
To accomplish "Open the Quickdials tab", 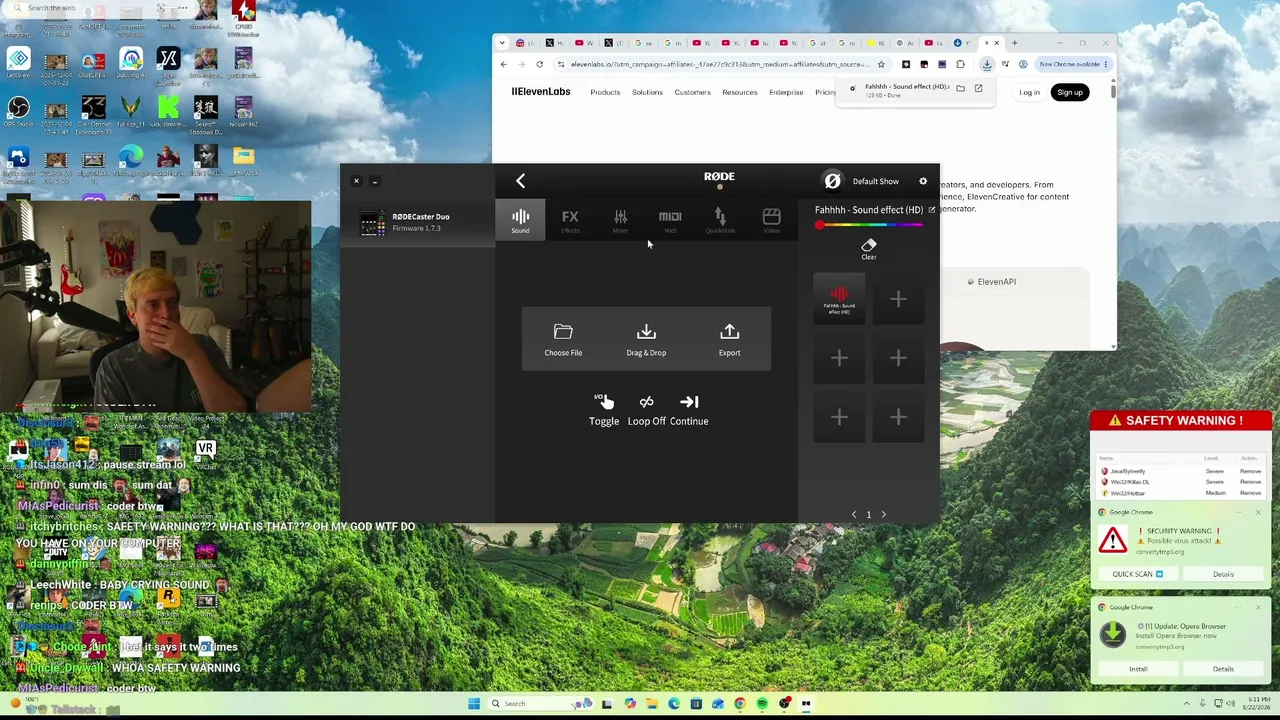I will [x=720, y=221].
